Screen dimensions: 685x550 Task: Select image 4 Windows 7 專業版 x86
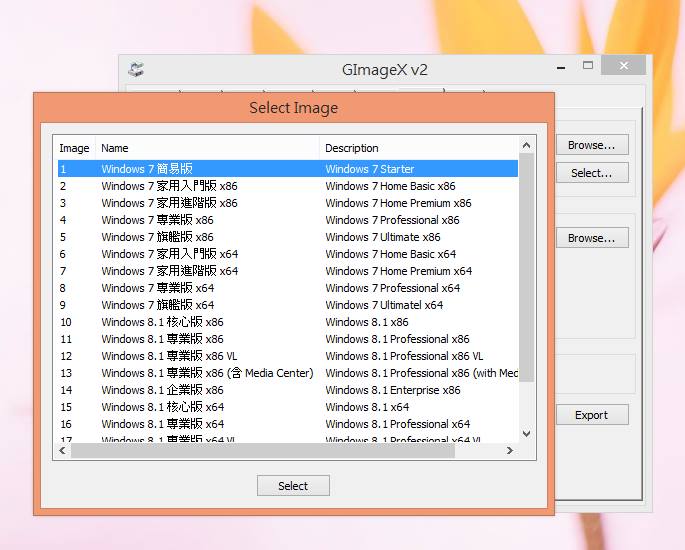tap(288, 220)
